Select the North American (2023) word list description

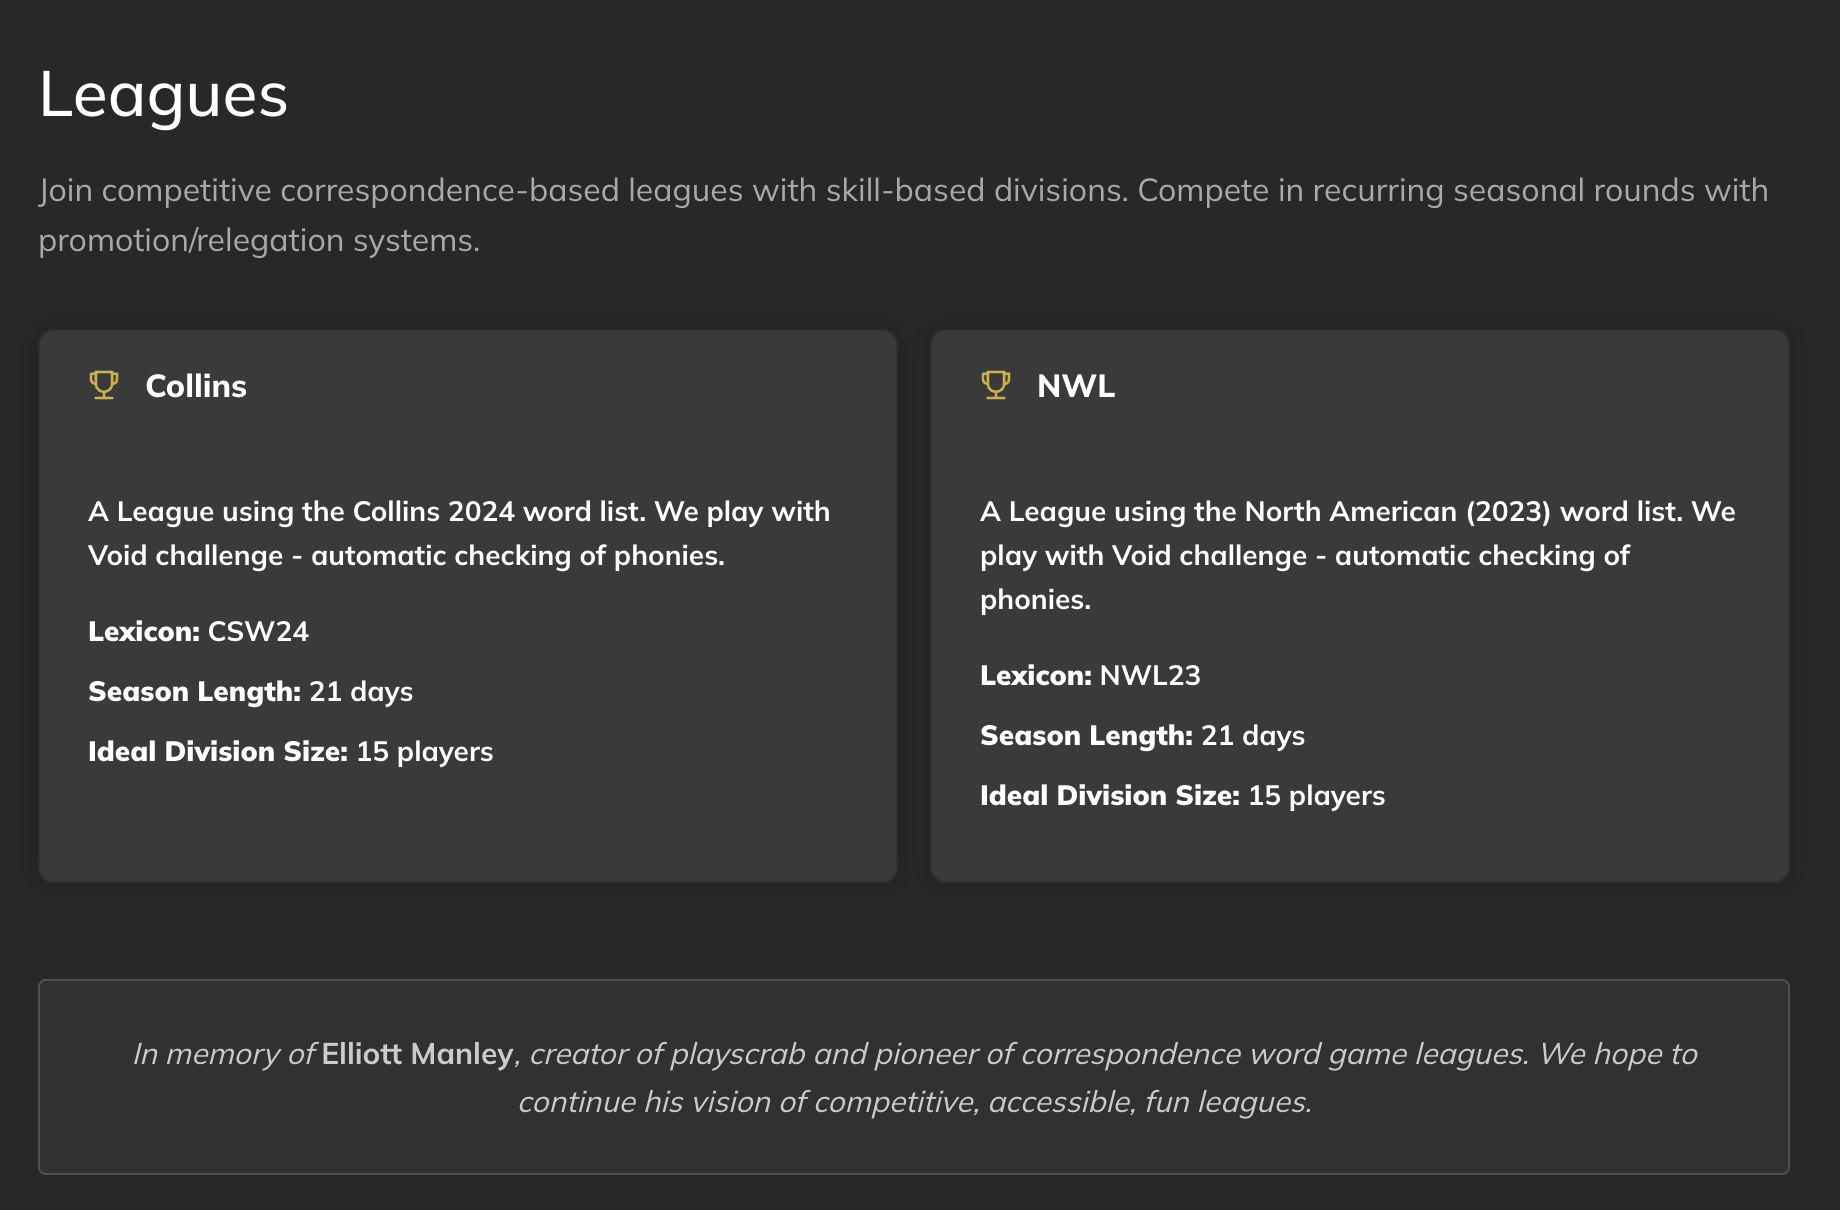click(1357, 555)
